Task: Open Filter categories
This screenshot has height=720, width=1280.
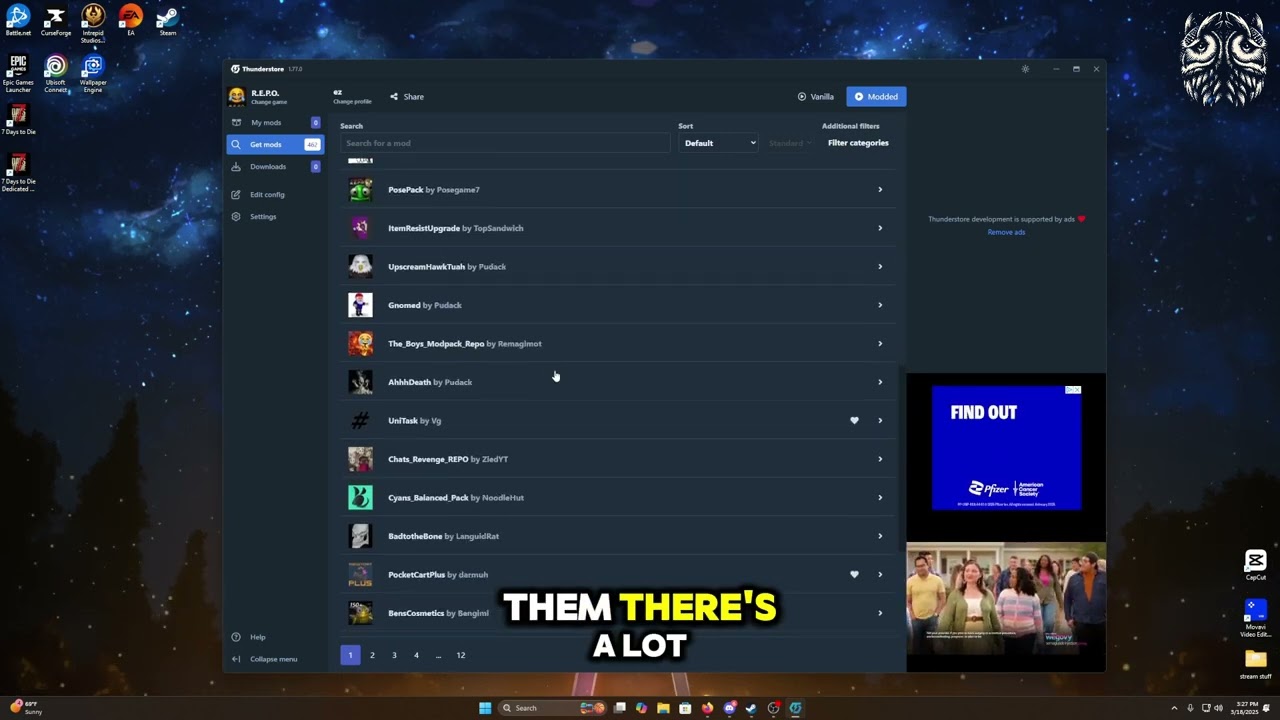Action: coord(858,143)
